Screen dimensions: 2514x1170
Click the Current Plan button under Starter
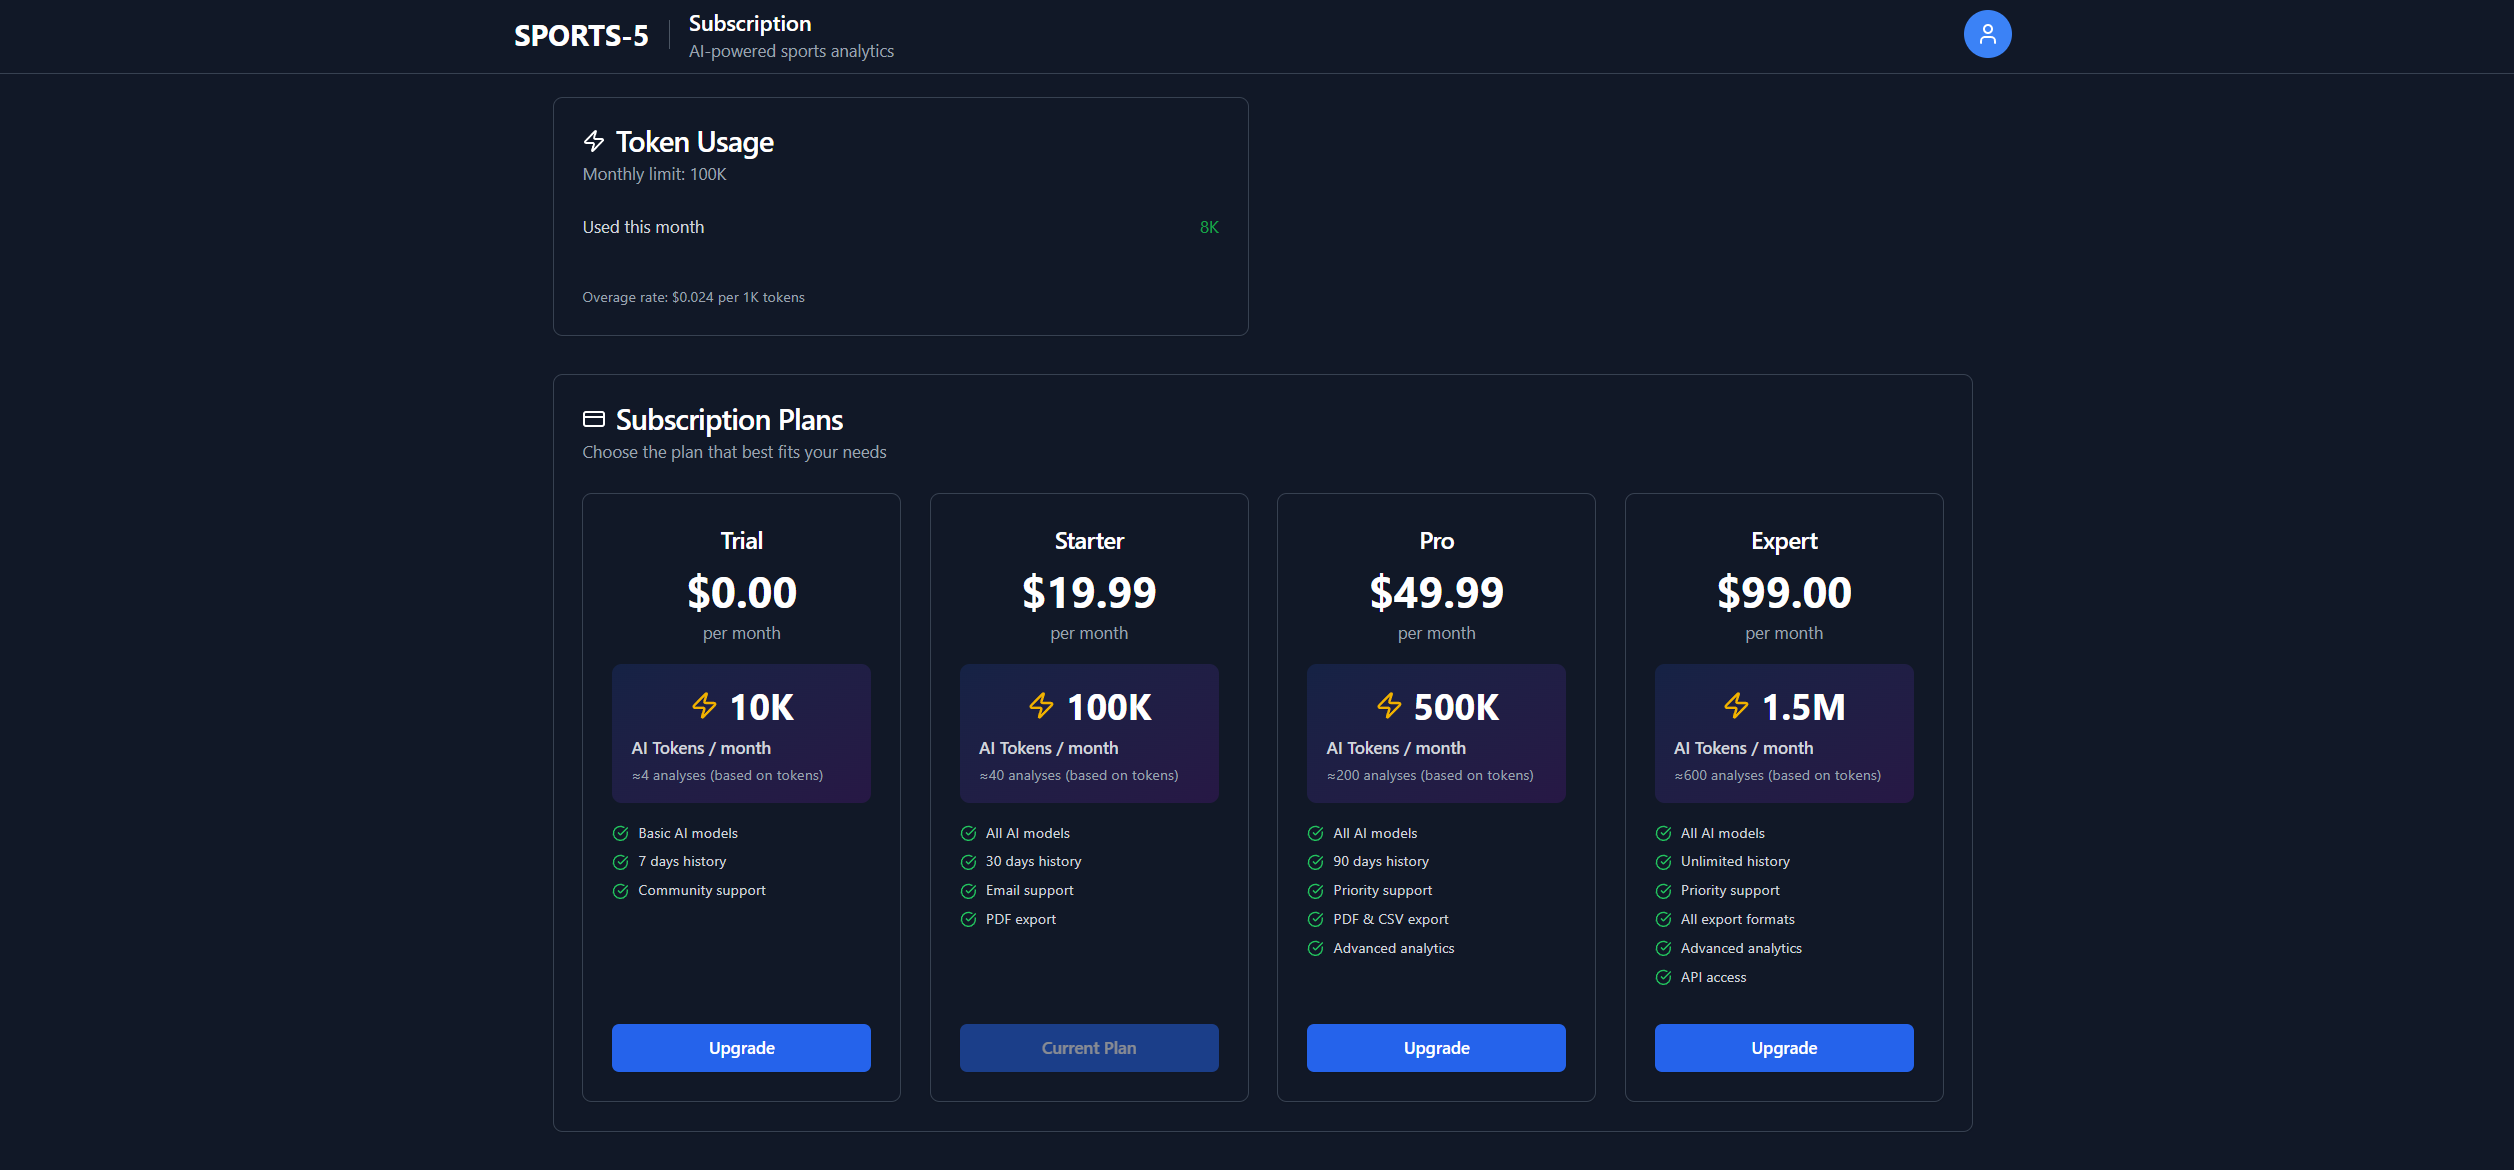click(x=1088, y=1048)
